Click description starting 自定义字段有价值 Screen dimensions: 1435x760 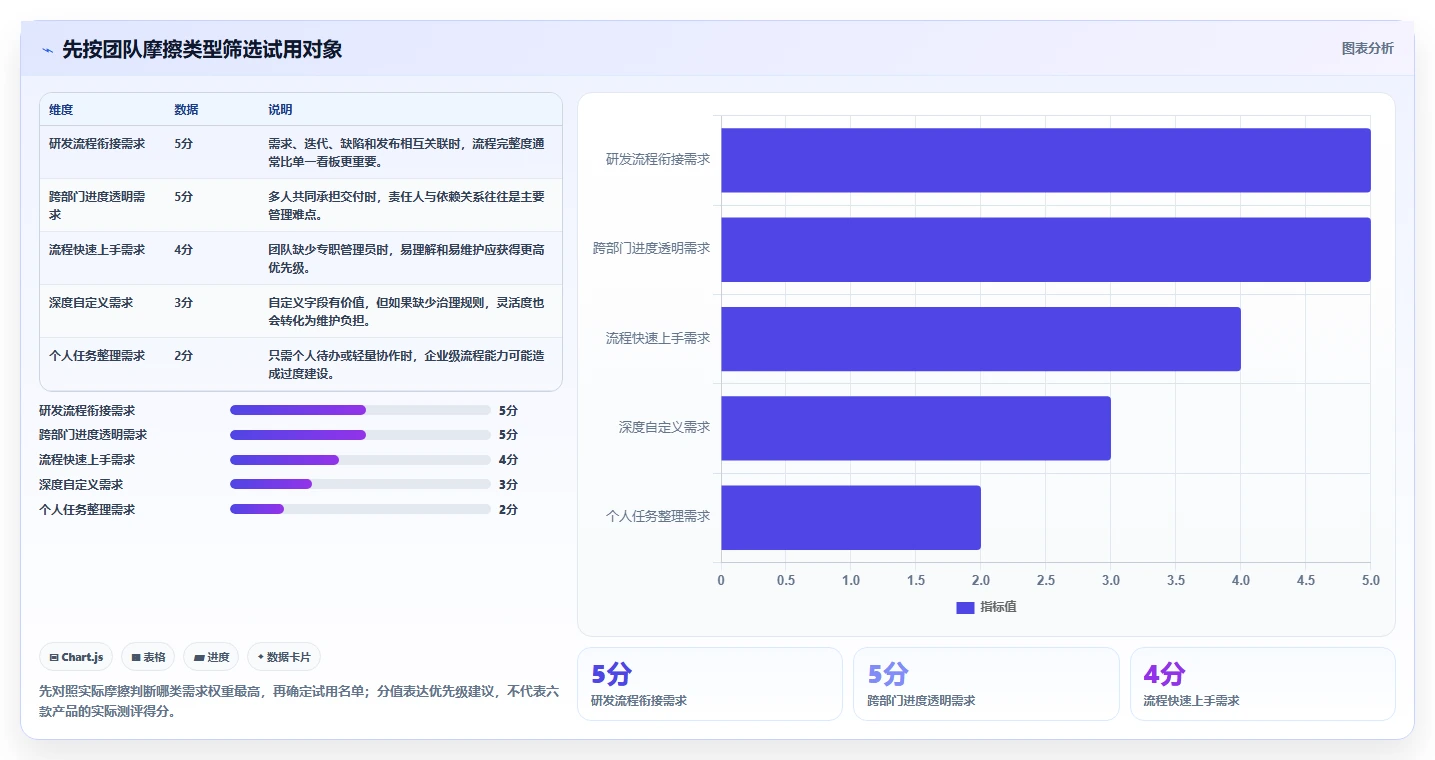tap(407, 311)
